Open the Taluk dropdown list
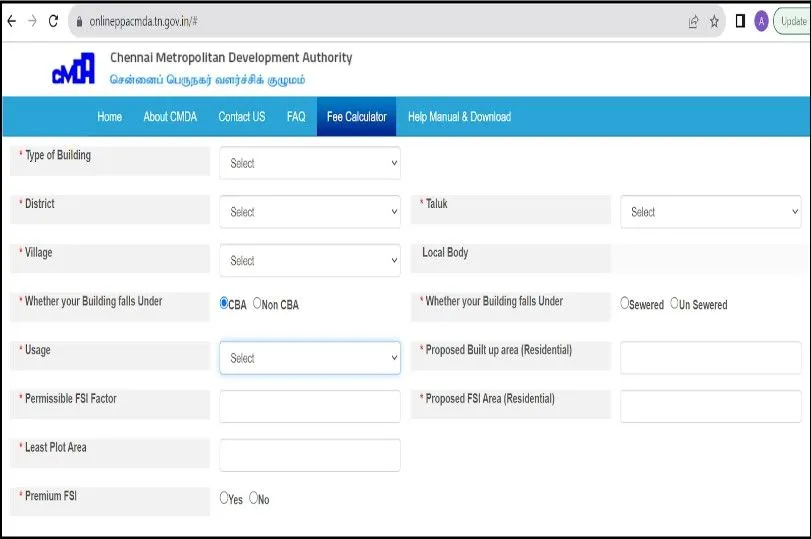Viewport: 811px width, 539px height. point(710,212)
